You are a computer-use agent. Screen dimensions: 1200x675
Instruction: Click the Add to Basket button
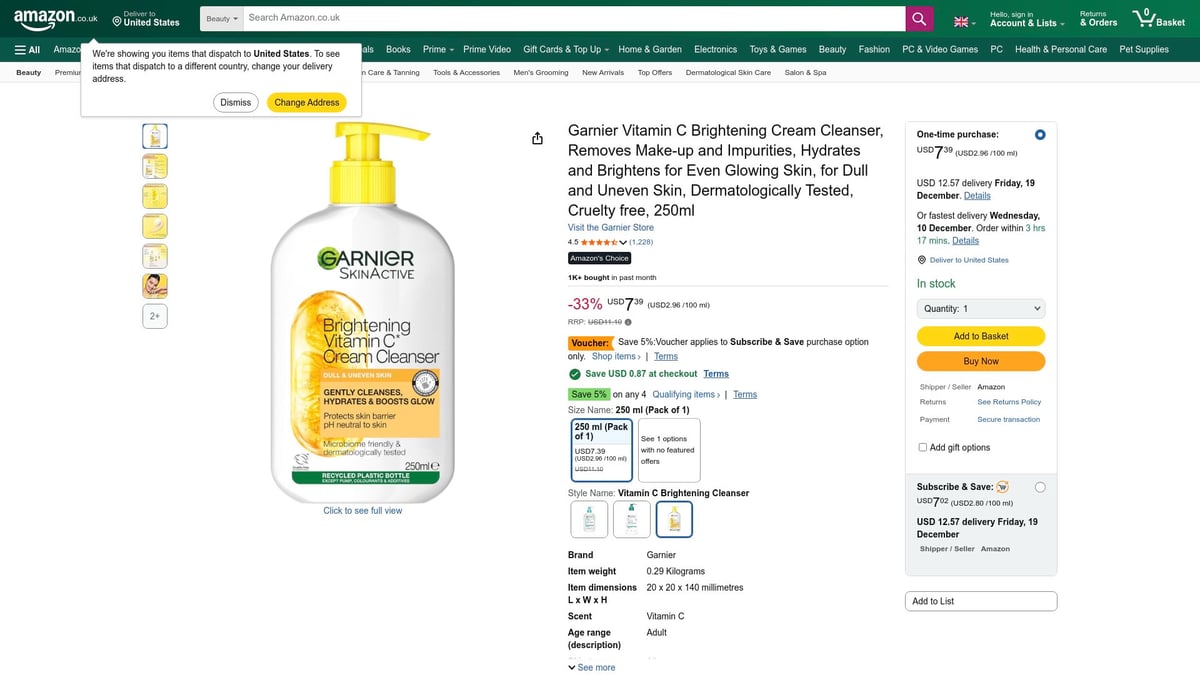(x=980, y=335)
